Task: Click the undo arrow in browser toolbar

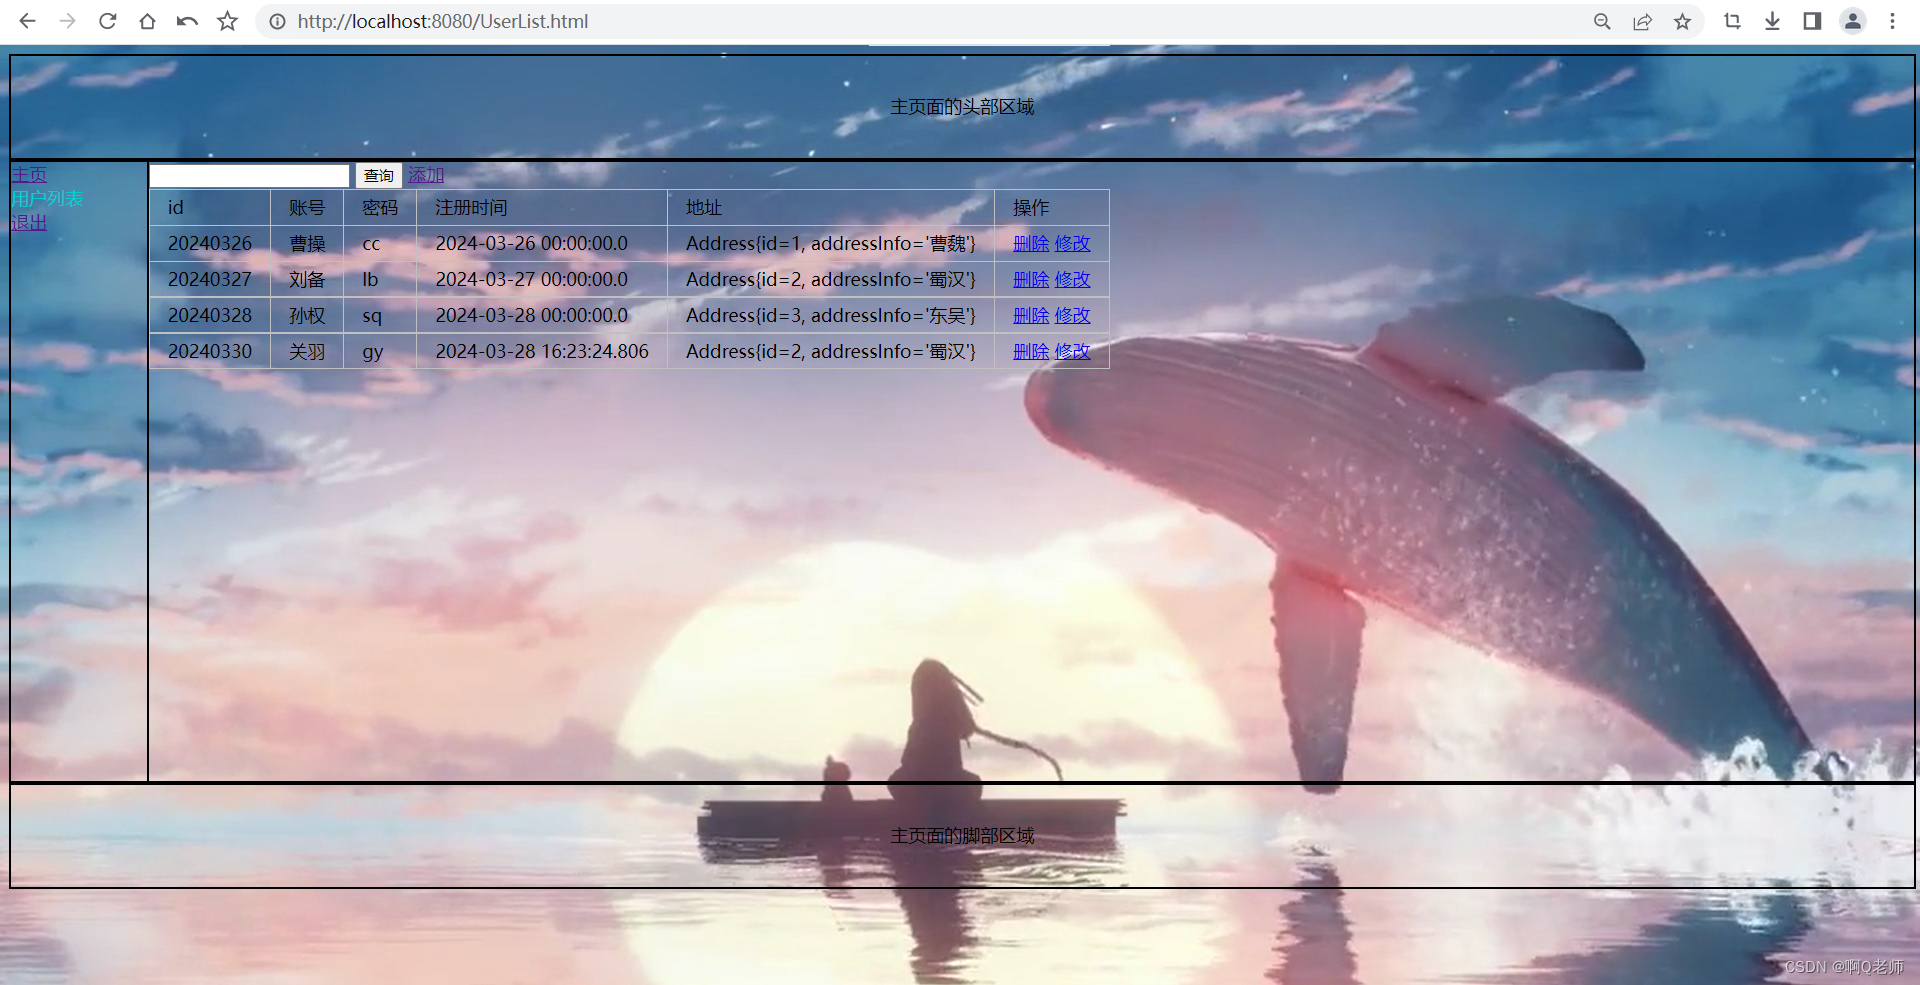Action: tap(187, 21)
